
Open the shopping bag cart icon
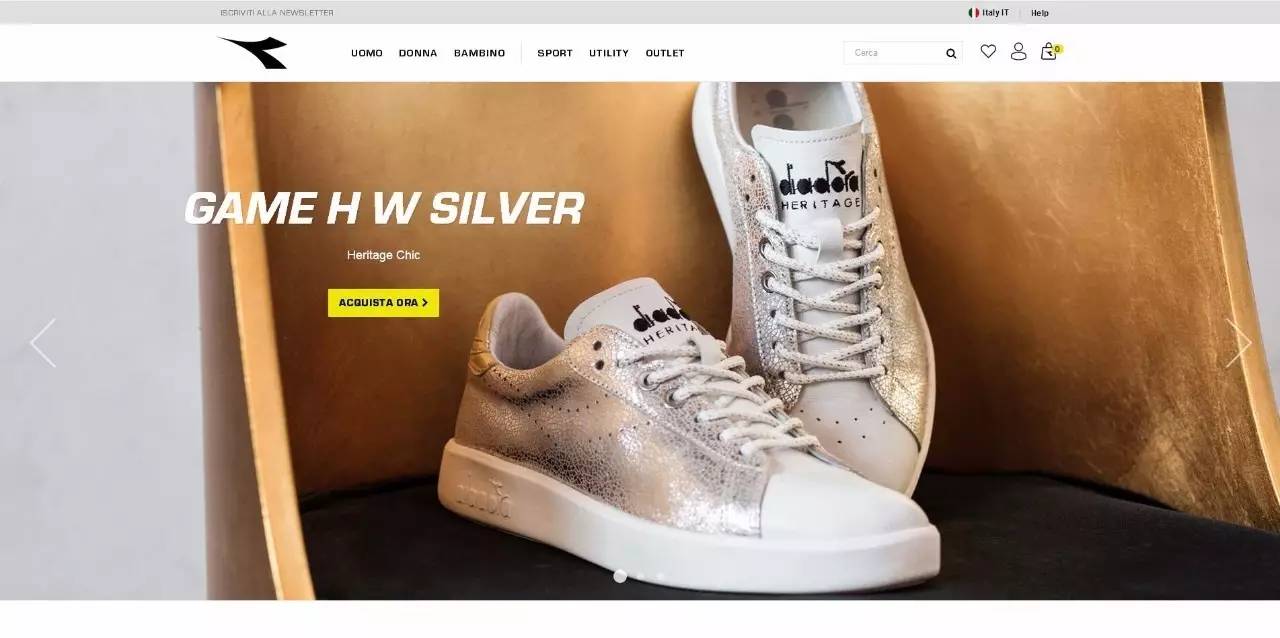point(1048,51)
